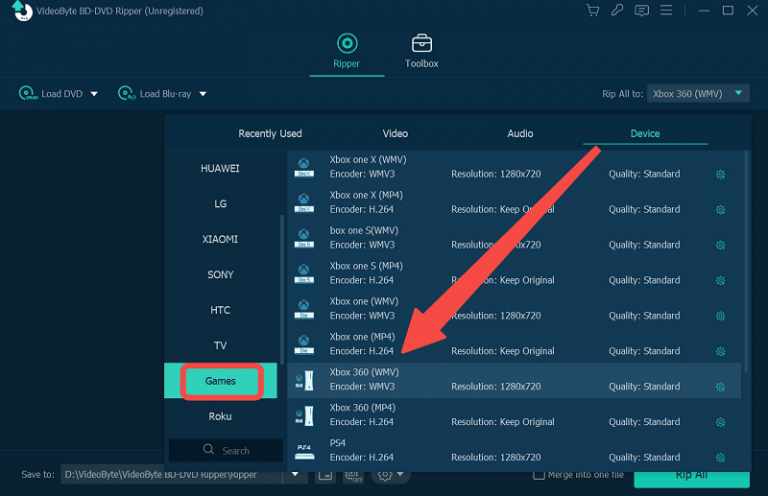Click the Load Blu-ray disc icon
Screen dimensions: 768x496
point(127,93)
